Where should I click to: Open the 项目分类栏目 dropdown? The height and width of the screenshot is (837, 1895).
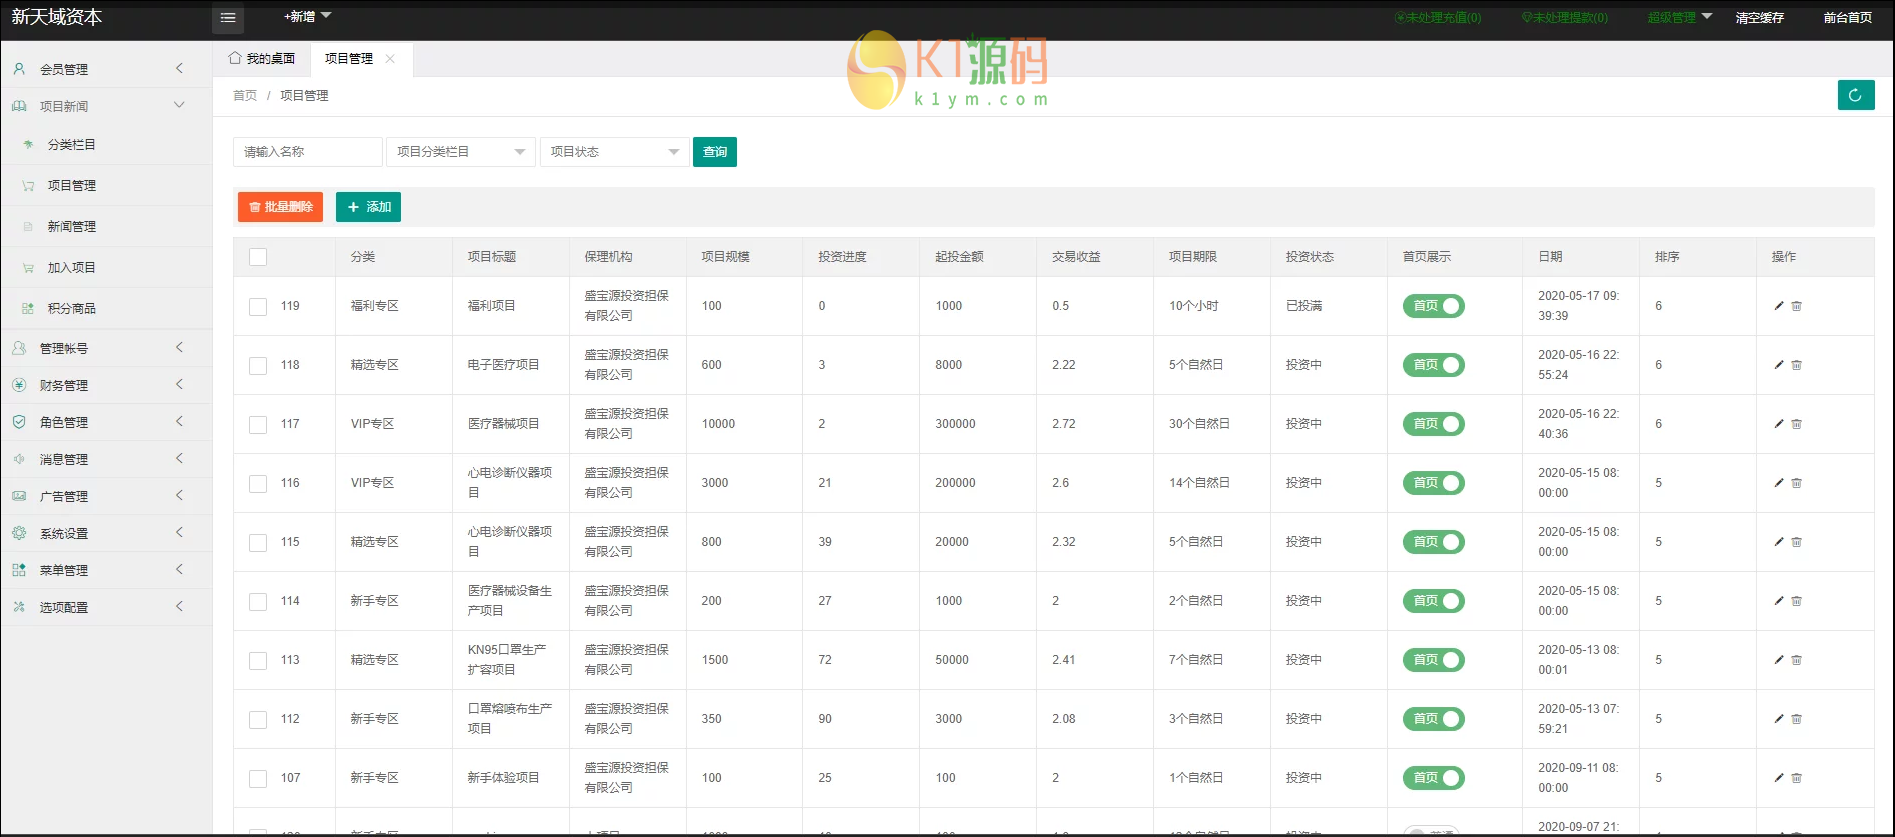461,152
